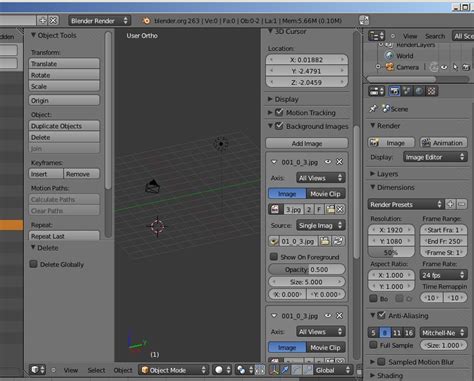This screenshot has width=474, height=381.
Task: Open the pivot point selector
Action: tap(244, 370)
